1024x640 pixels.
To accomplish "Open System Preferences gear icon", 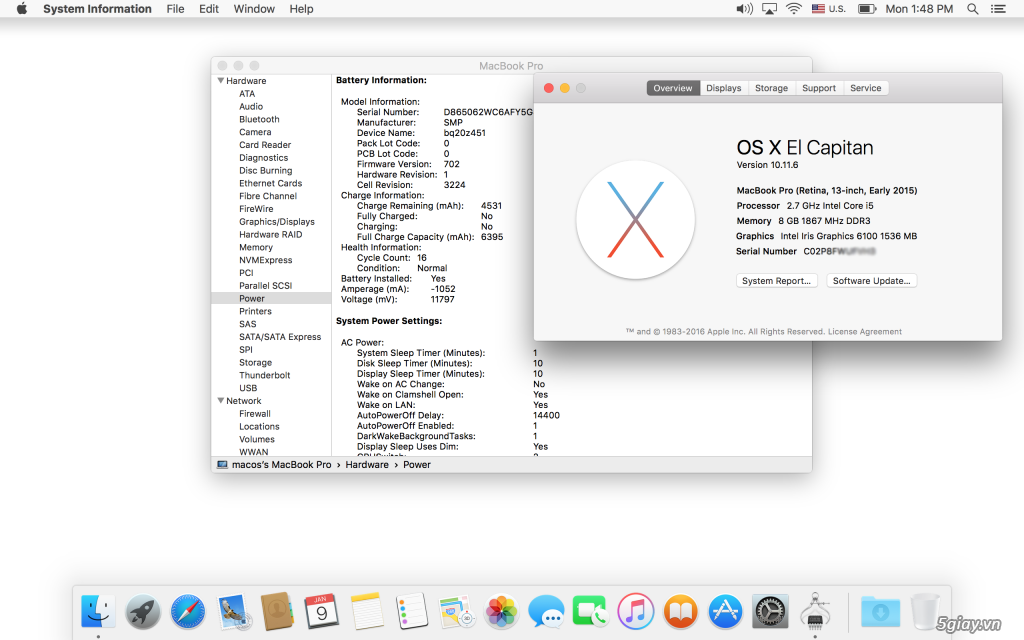I will pos(770,612).
